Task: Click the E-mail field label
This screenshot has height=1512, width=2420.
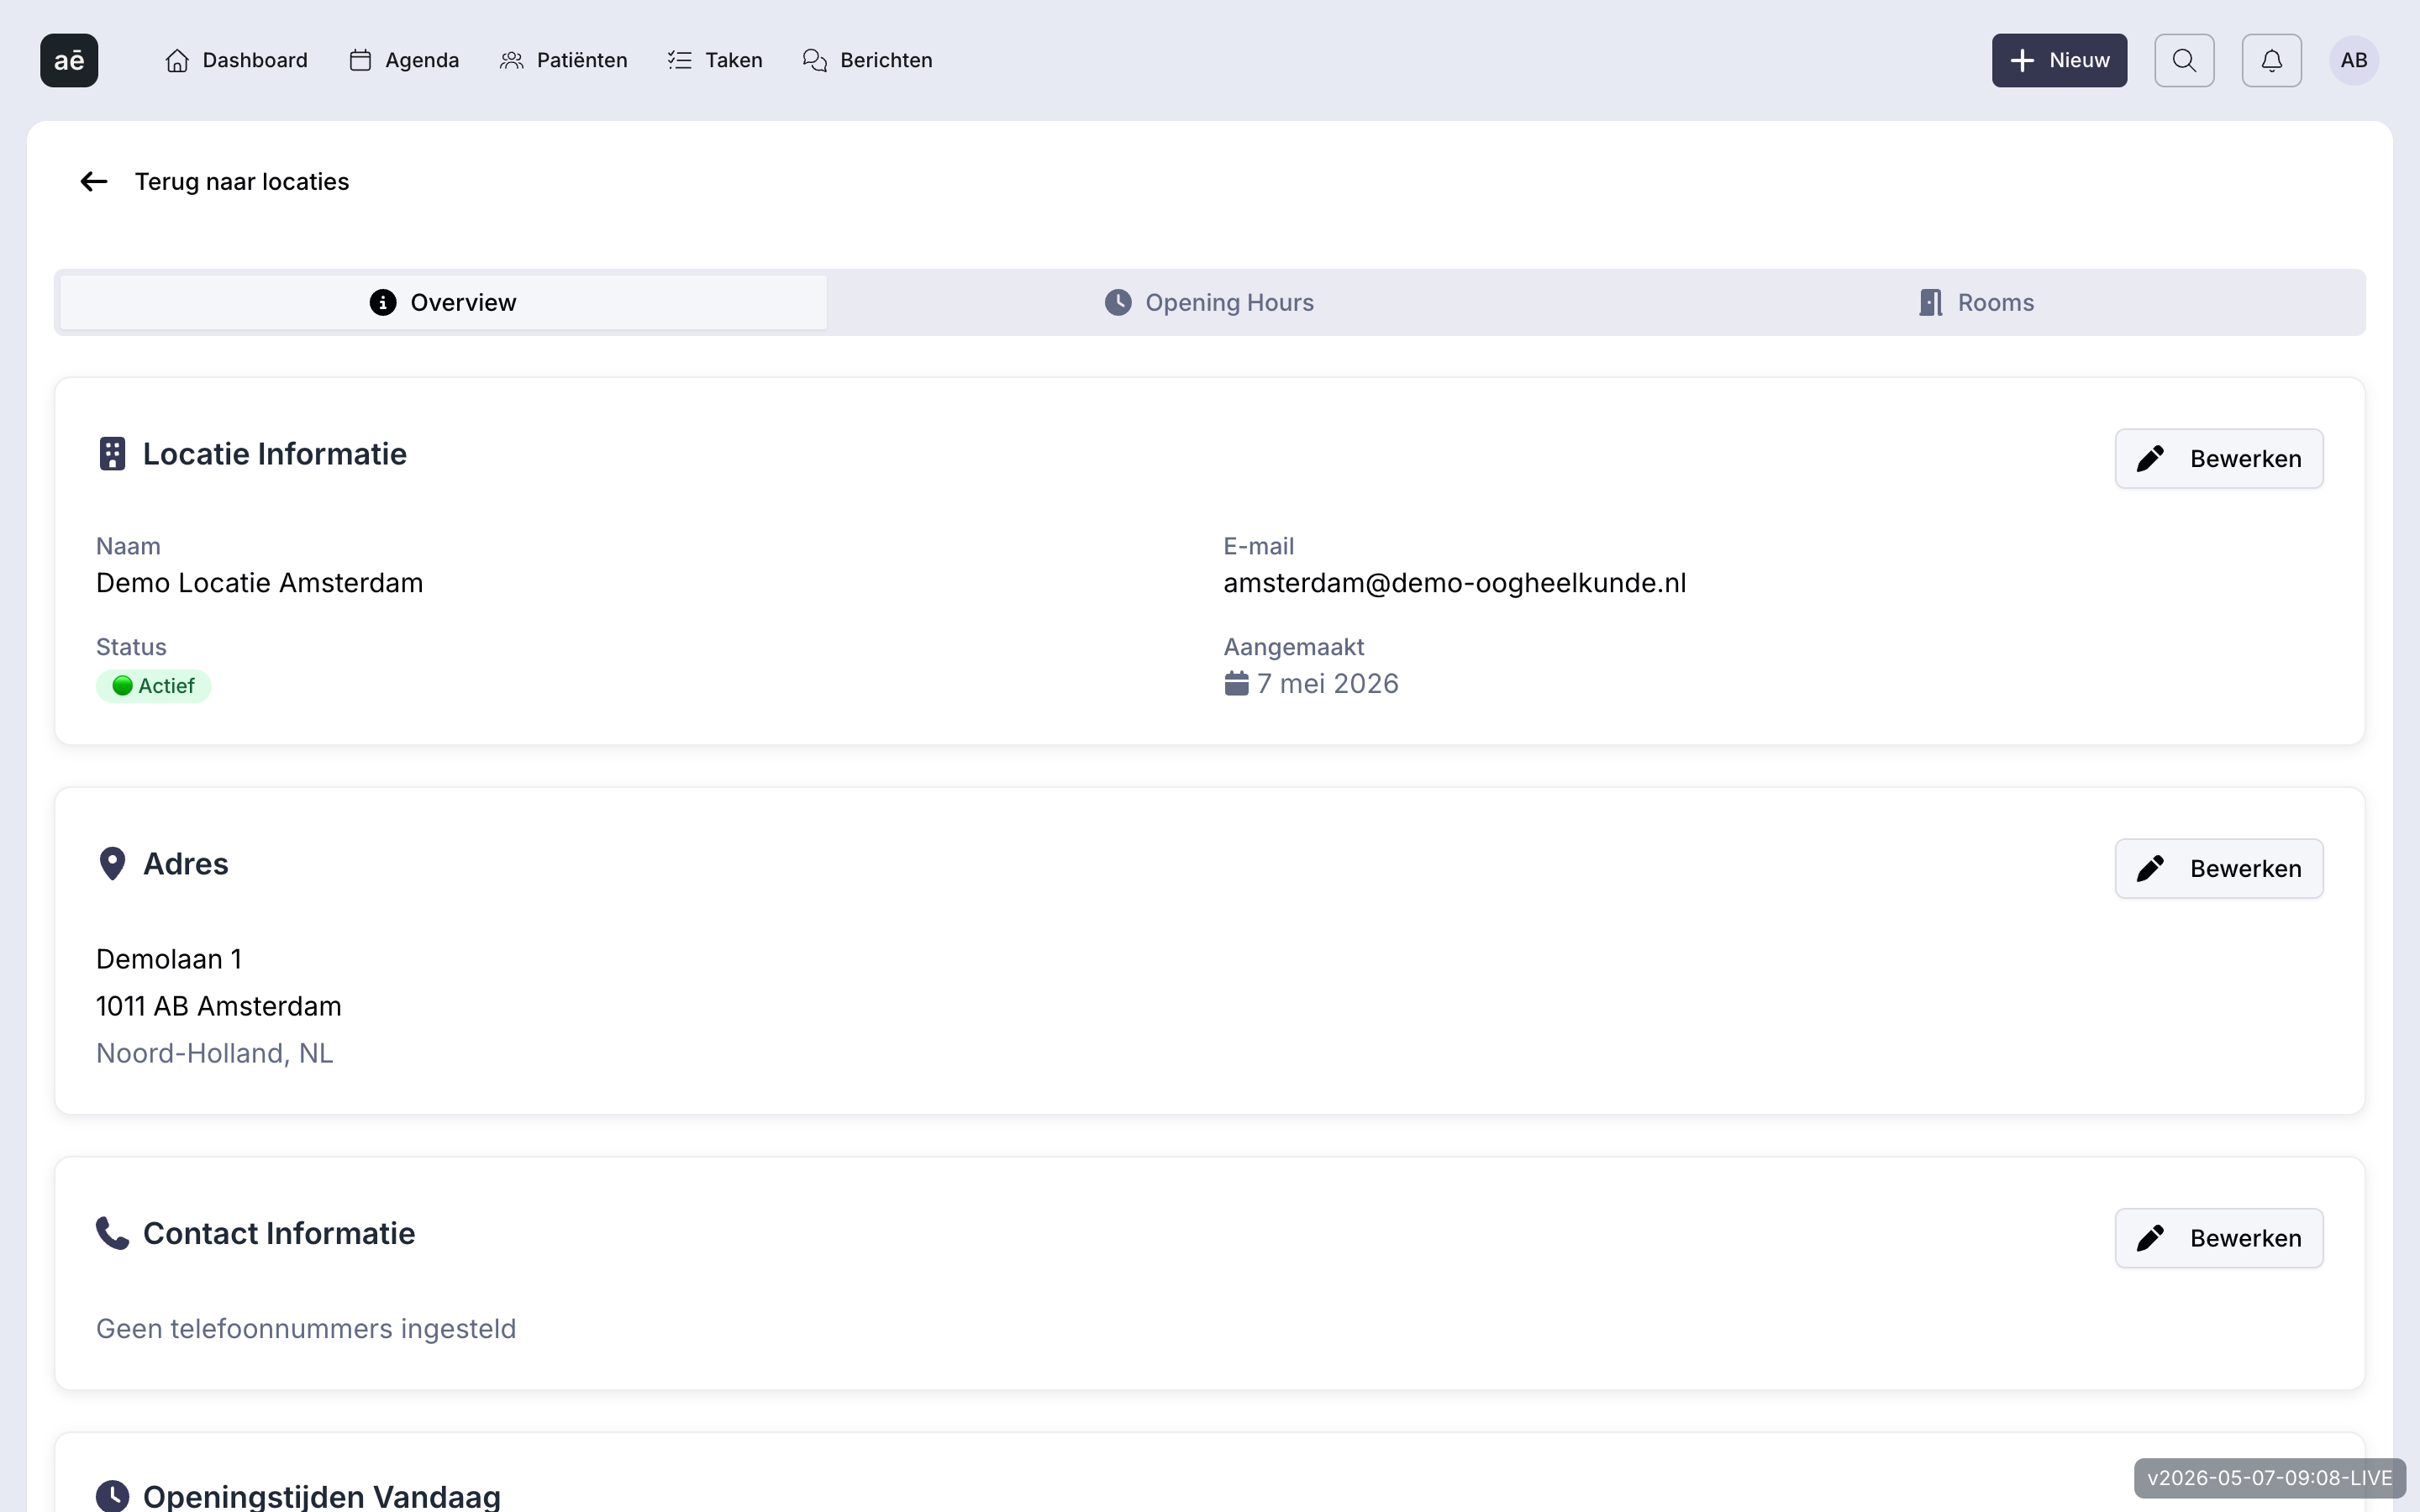Action: pyautogui.click(x=1258, y=546)
